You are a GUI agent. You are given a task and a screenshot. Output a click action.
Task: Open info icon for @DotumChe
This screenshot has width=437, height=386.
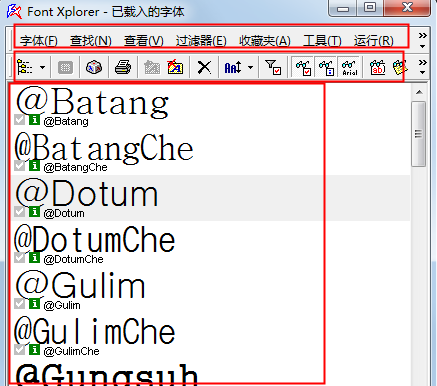point(34,258)
